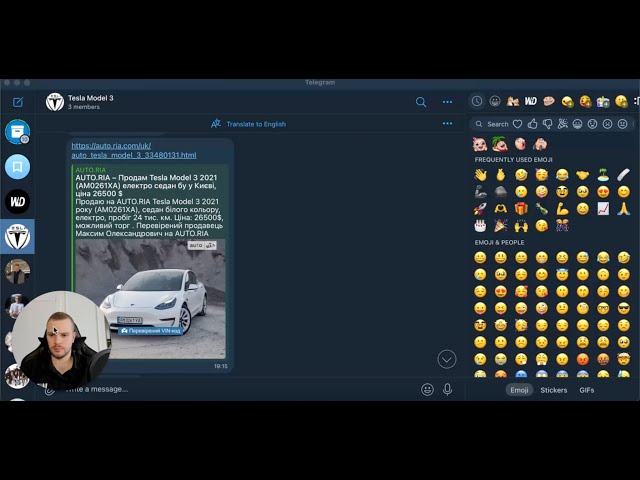The width and height of the screenshot is (640, 480).
Task: Search within the Tesla Model 3 chat
Action: (x=421, y=102)
